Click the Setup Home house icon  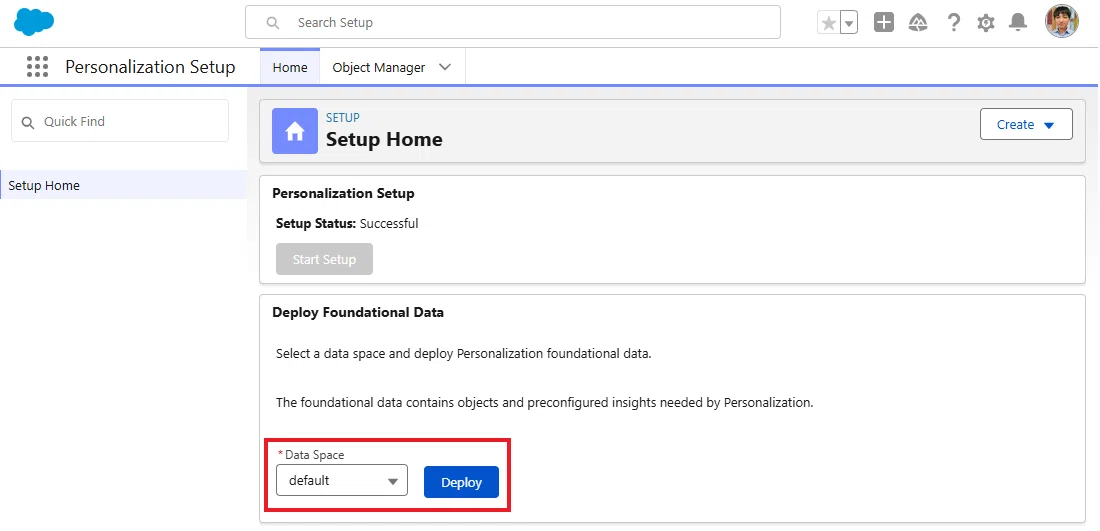coord(295,131)
